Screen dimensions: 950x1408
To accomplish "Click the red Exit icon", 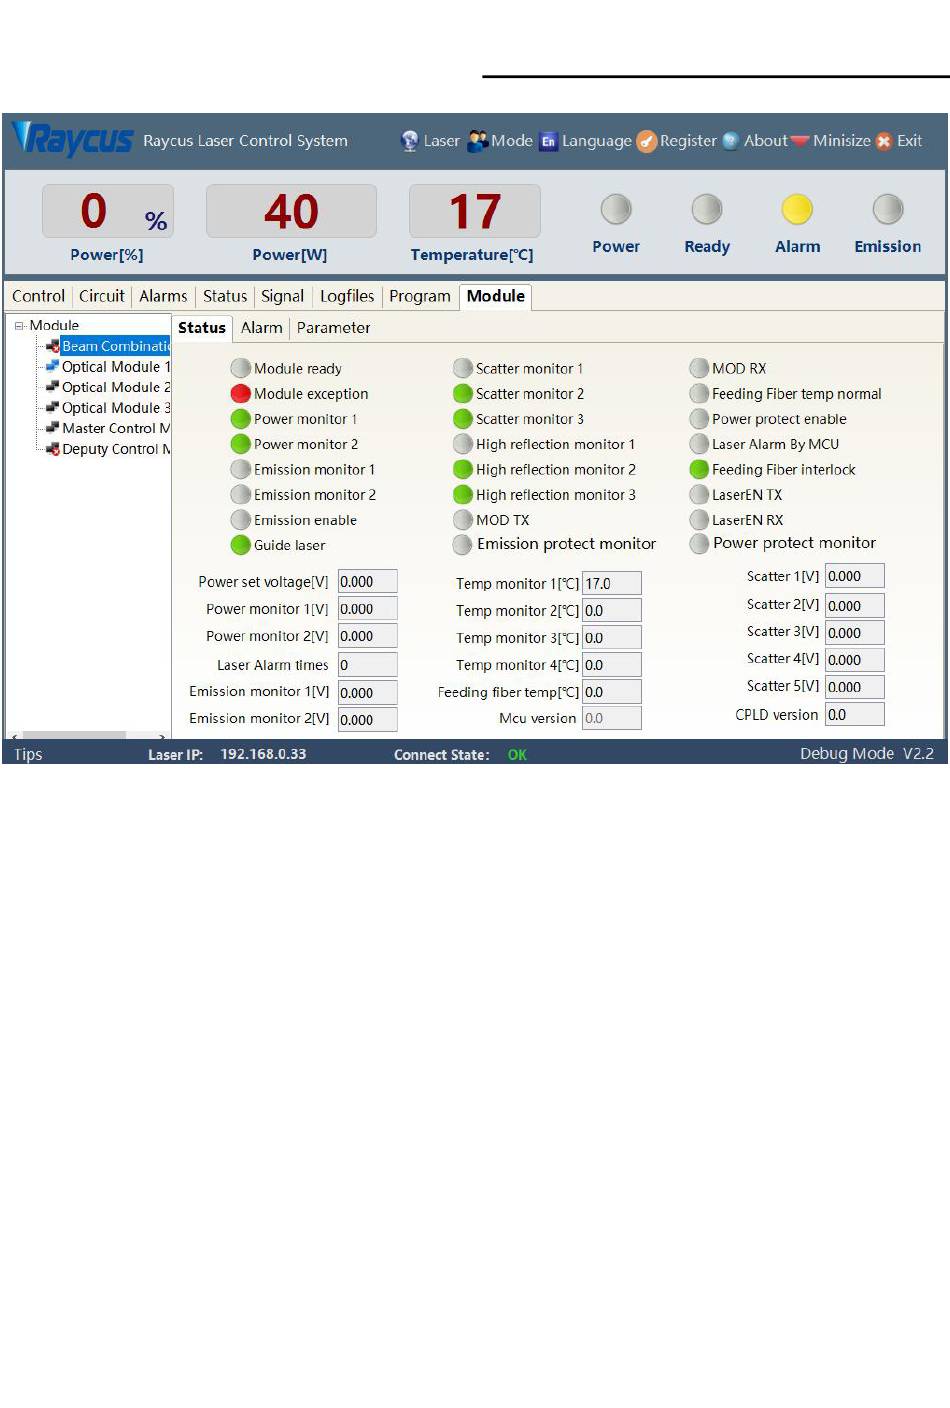I will tap(884, 141).
